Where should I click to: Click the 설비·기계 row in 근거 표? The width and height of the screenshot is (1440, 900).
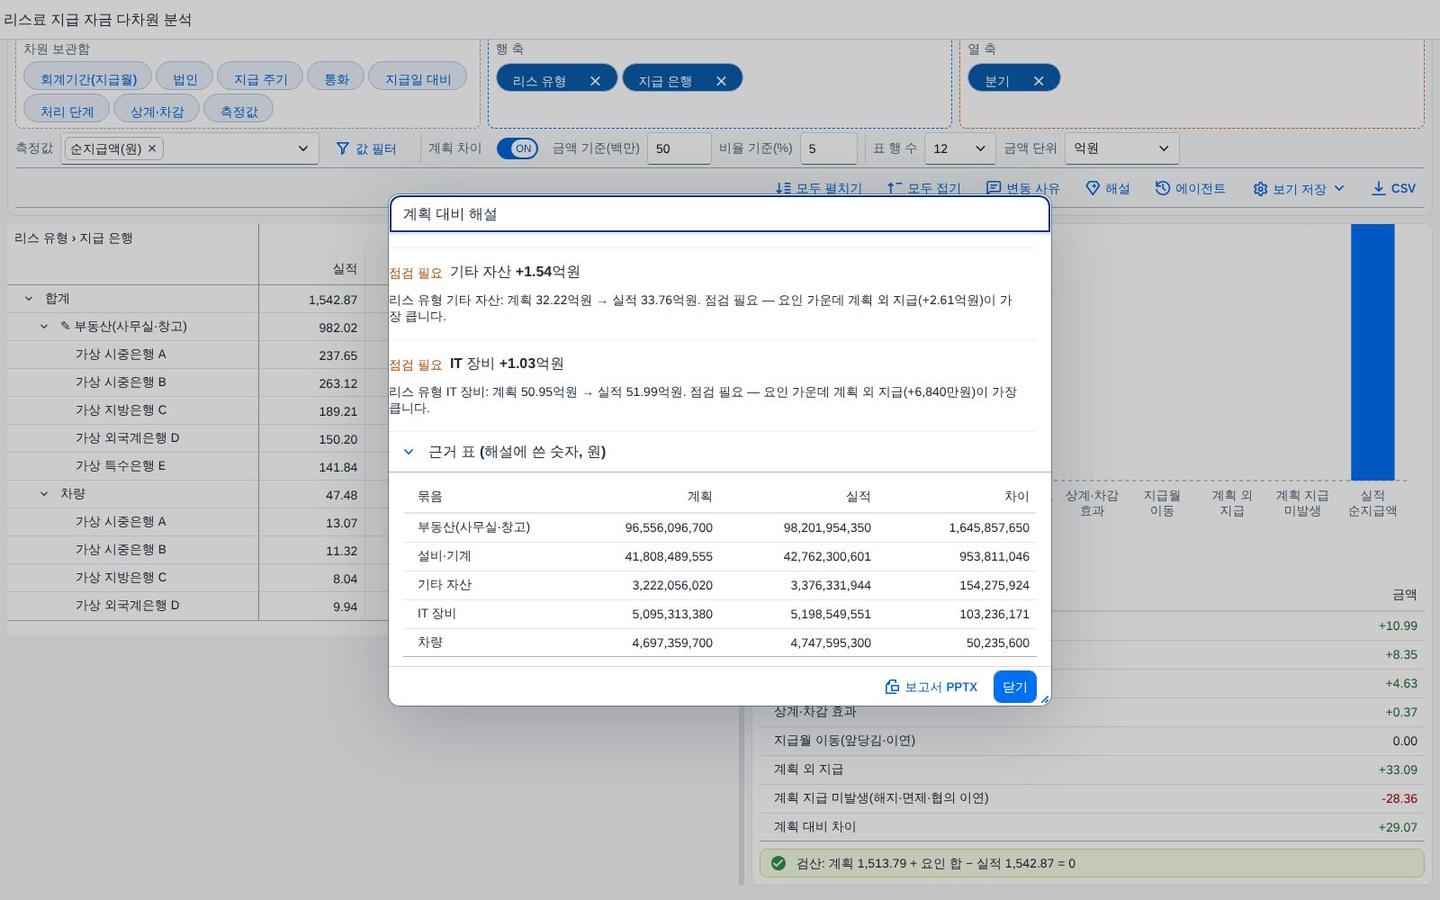(719, 556)
